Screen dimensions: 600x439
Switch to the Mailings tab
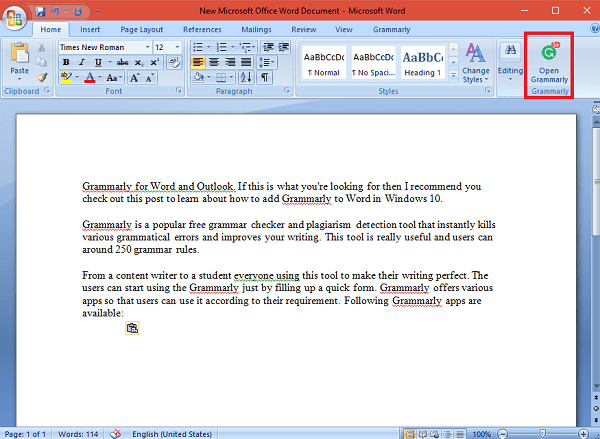(x=256, y=29)
